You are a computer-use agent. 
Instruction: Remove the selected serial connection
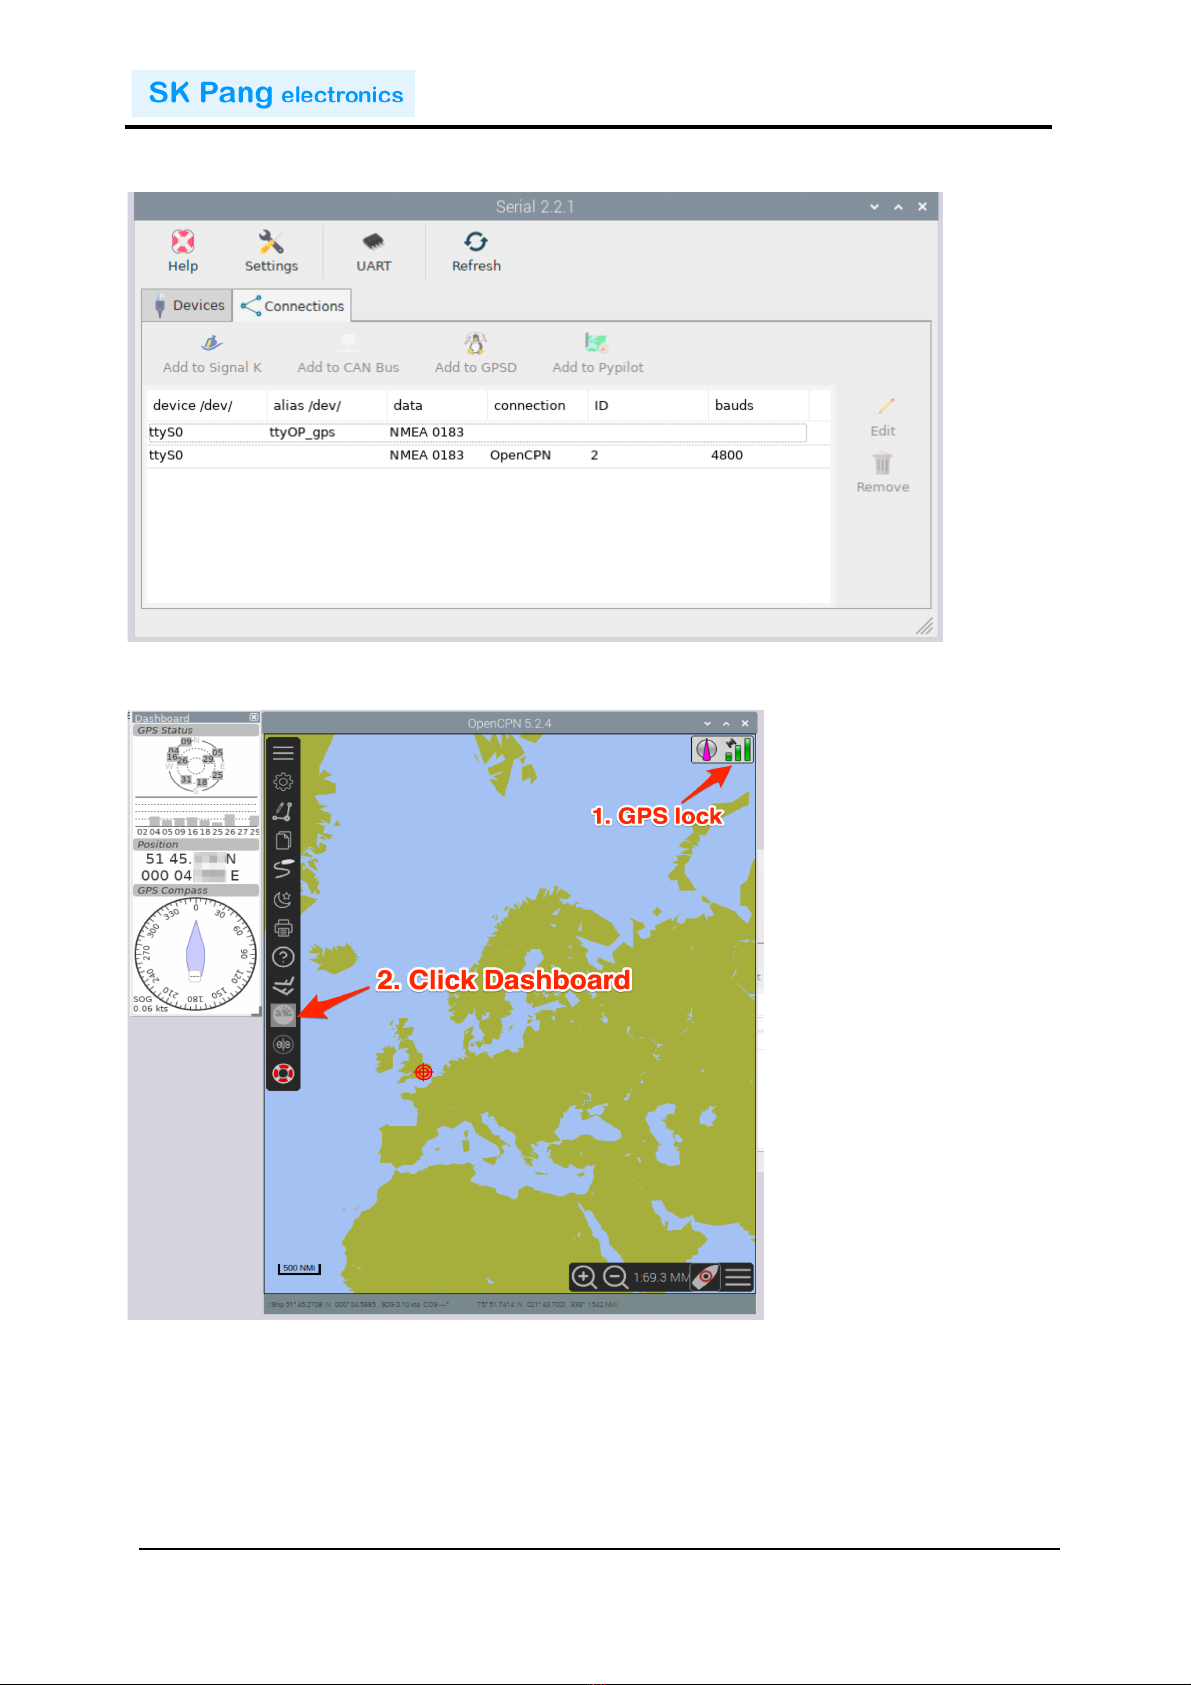883,473
